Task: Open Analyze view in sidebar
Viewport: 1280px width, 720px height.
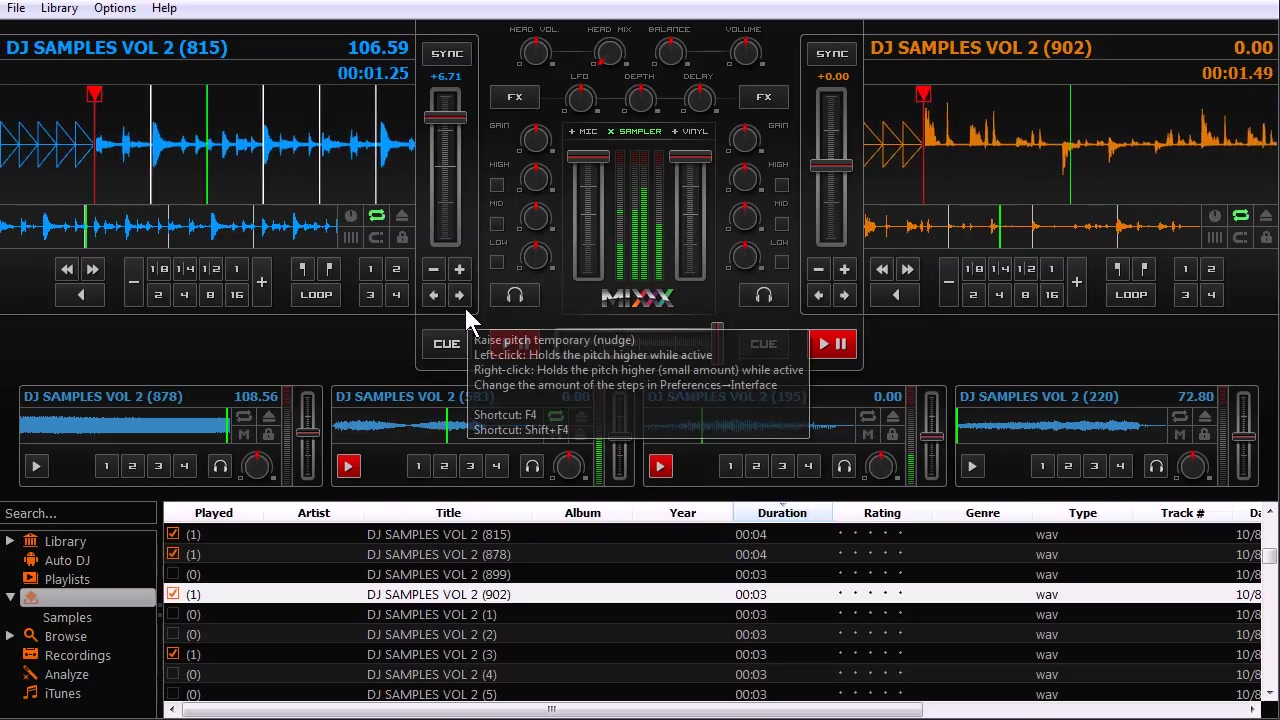Action: [x=66, y=674]
